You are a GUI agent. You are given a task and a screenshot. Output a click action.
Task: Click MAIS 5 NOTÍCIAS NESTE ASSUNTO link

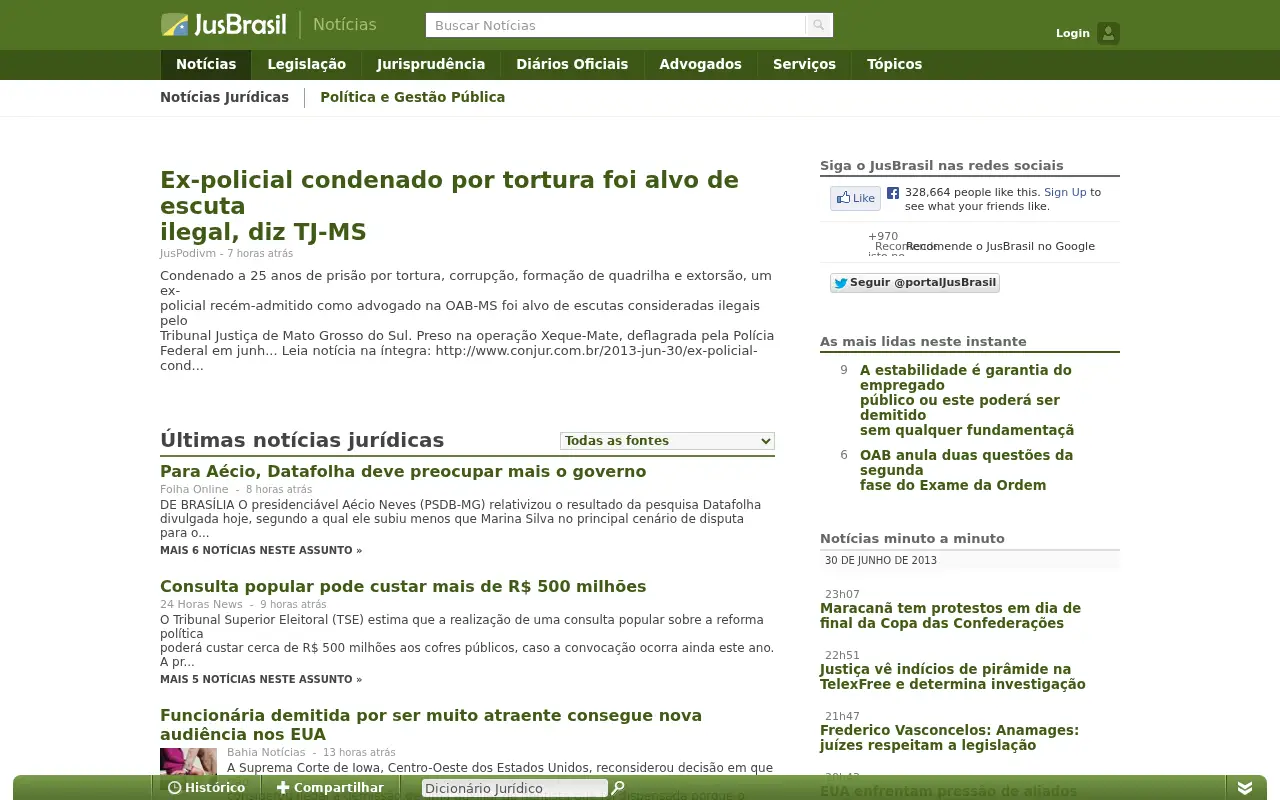261,680
